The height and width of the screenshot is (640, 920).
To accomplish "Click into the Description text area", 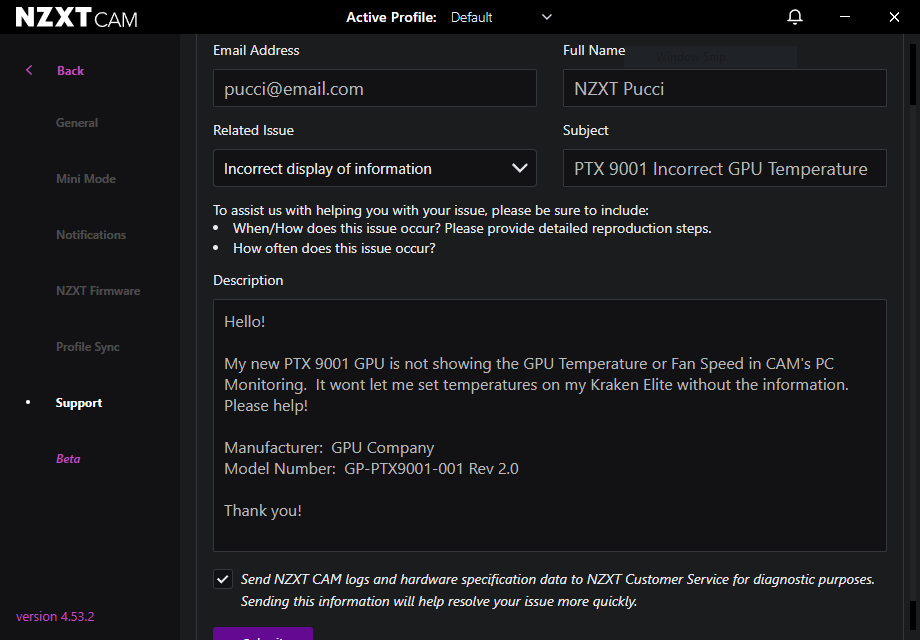I will pyautogui.click(x=550, y=425).
